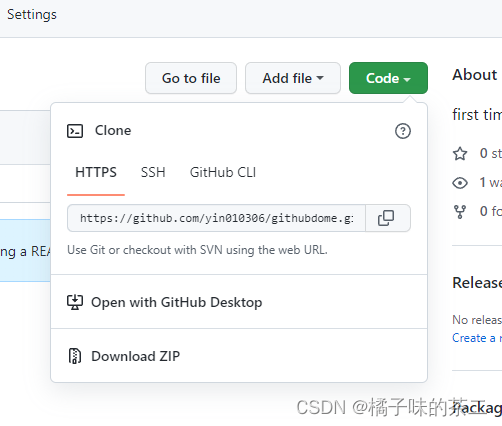The image size is (502, 426).
Task: Click the stars star icon
Action: tap(460, 154)
